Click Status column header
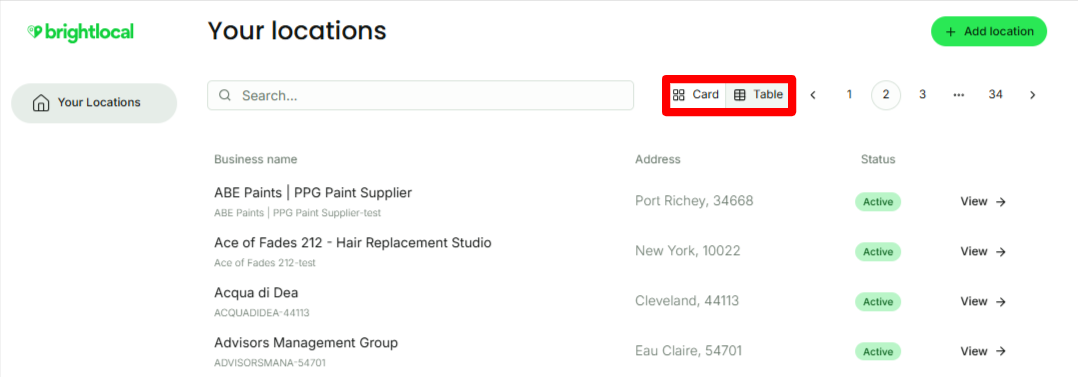The width and height of the screenshot is (1078, 377). coord(878,160)
